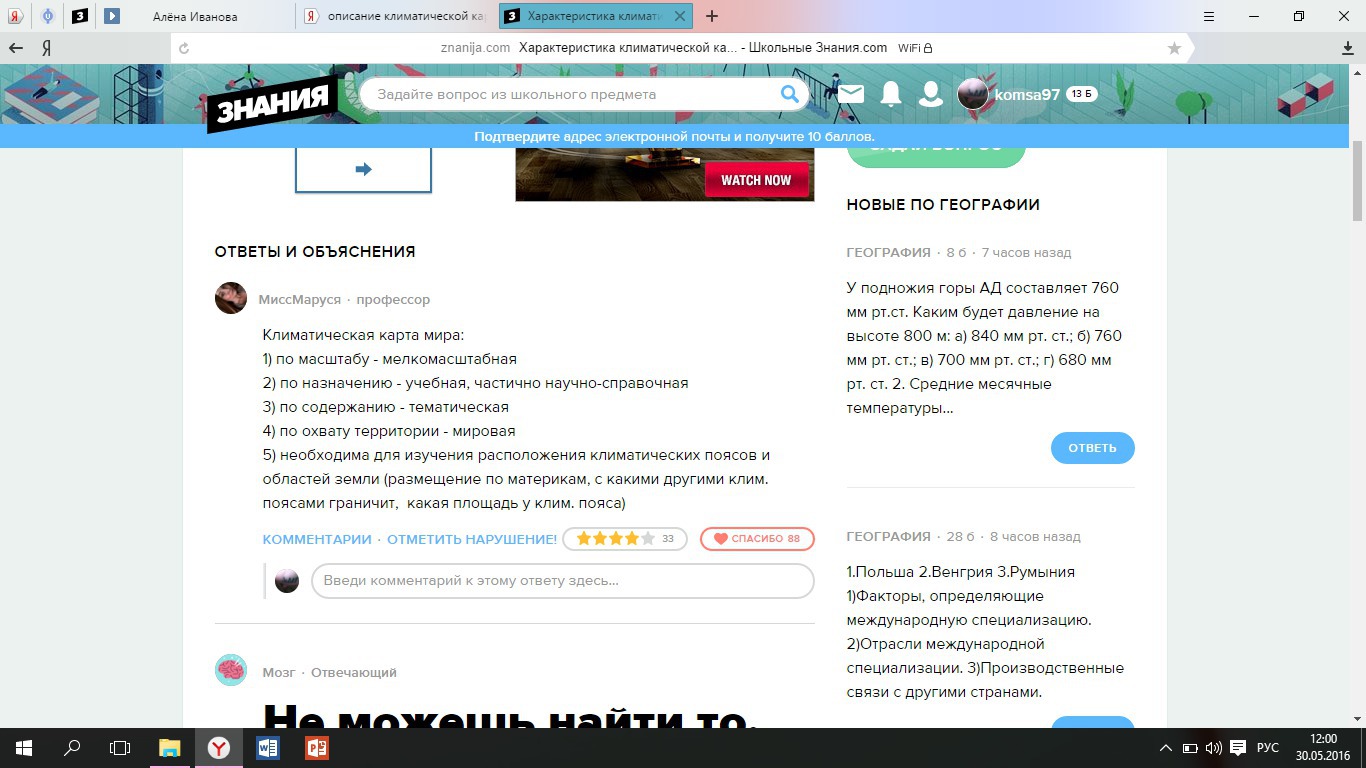Rate the answer with the fifth gray star
Image resolution: width=1366 pixels, height=768 pixels.
coord(648,539)
